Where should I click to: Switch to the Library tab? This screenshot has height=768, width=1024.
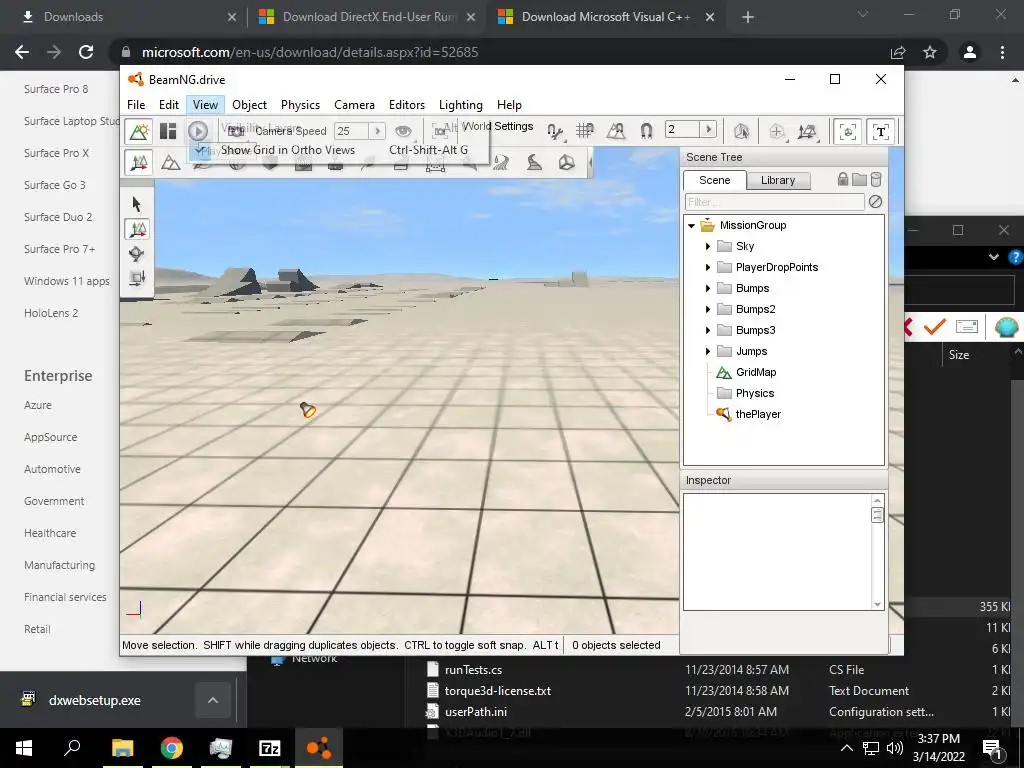pos(777,180)
